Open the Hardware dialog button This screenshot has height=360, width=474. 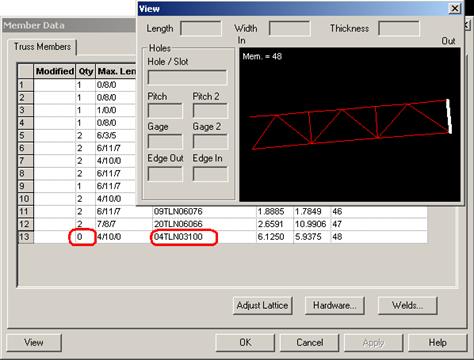(x=334, y=305)
